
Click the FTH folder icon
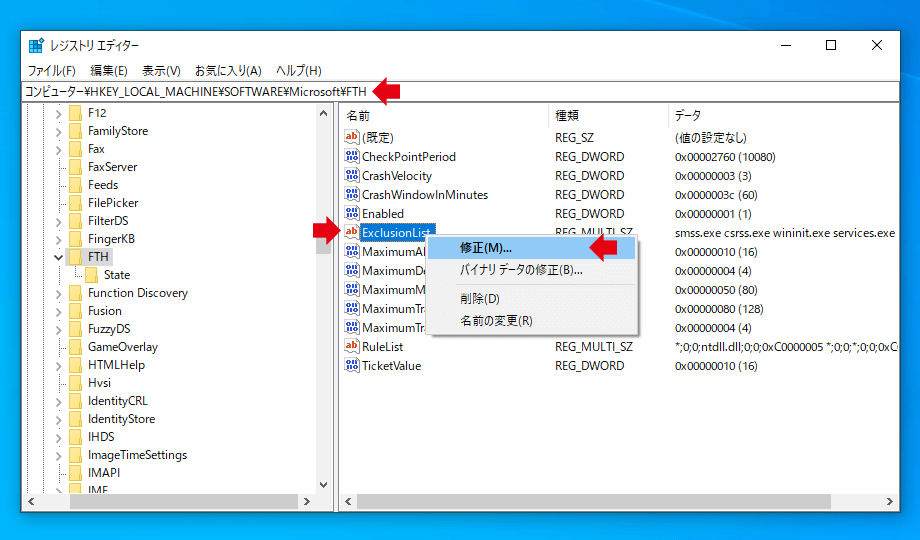click(x=76, y=257)
